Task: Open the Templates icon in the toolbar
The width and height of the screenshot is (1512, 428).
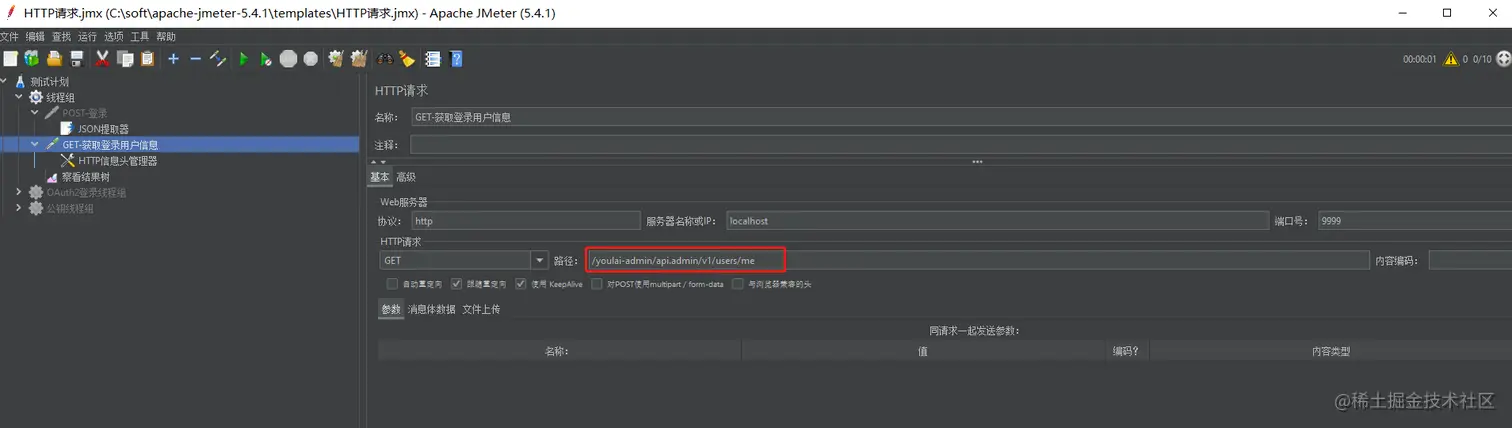Action: 32,59
